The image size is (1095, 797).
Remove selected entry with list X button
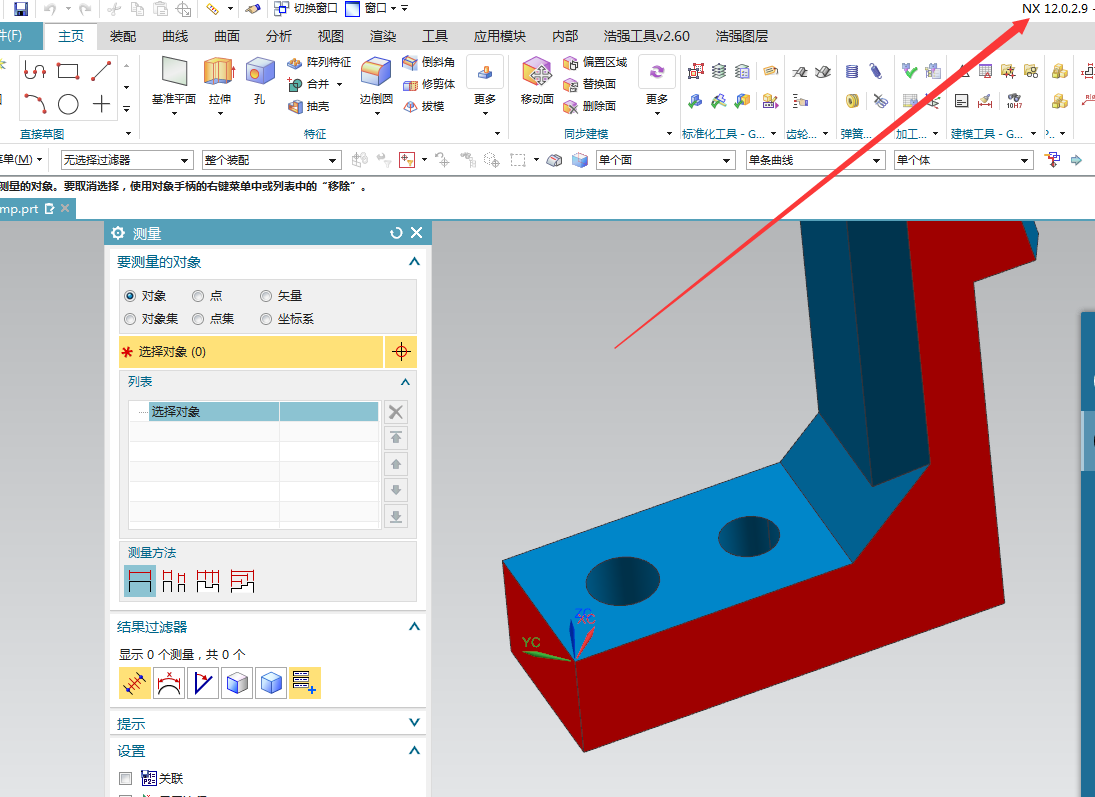pyautogui.click(x=396, y=412)
